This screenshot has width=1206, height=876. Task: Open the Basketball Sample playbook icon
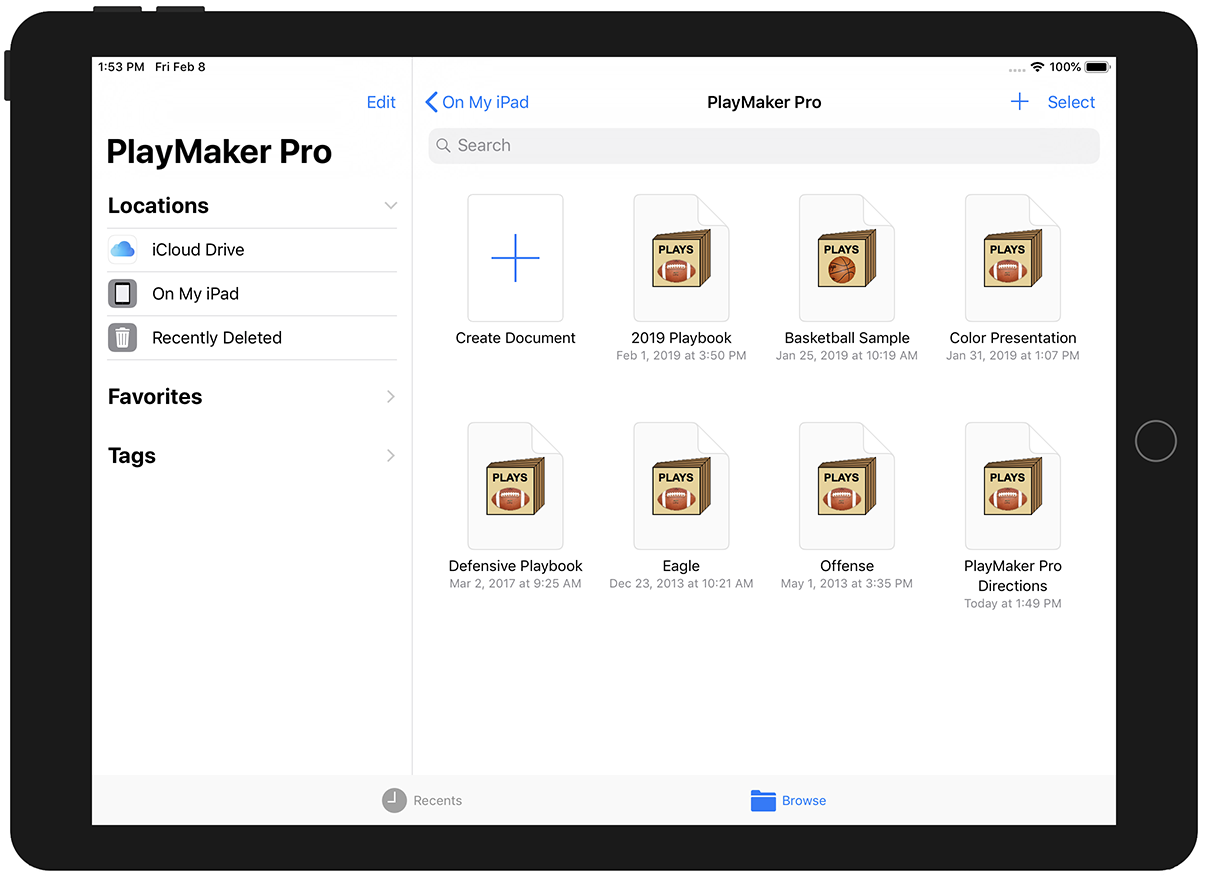(846, 259)
